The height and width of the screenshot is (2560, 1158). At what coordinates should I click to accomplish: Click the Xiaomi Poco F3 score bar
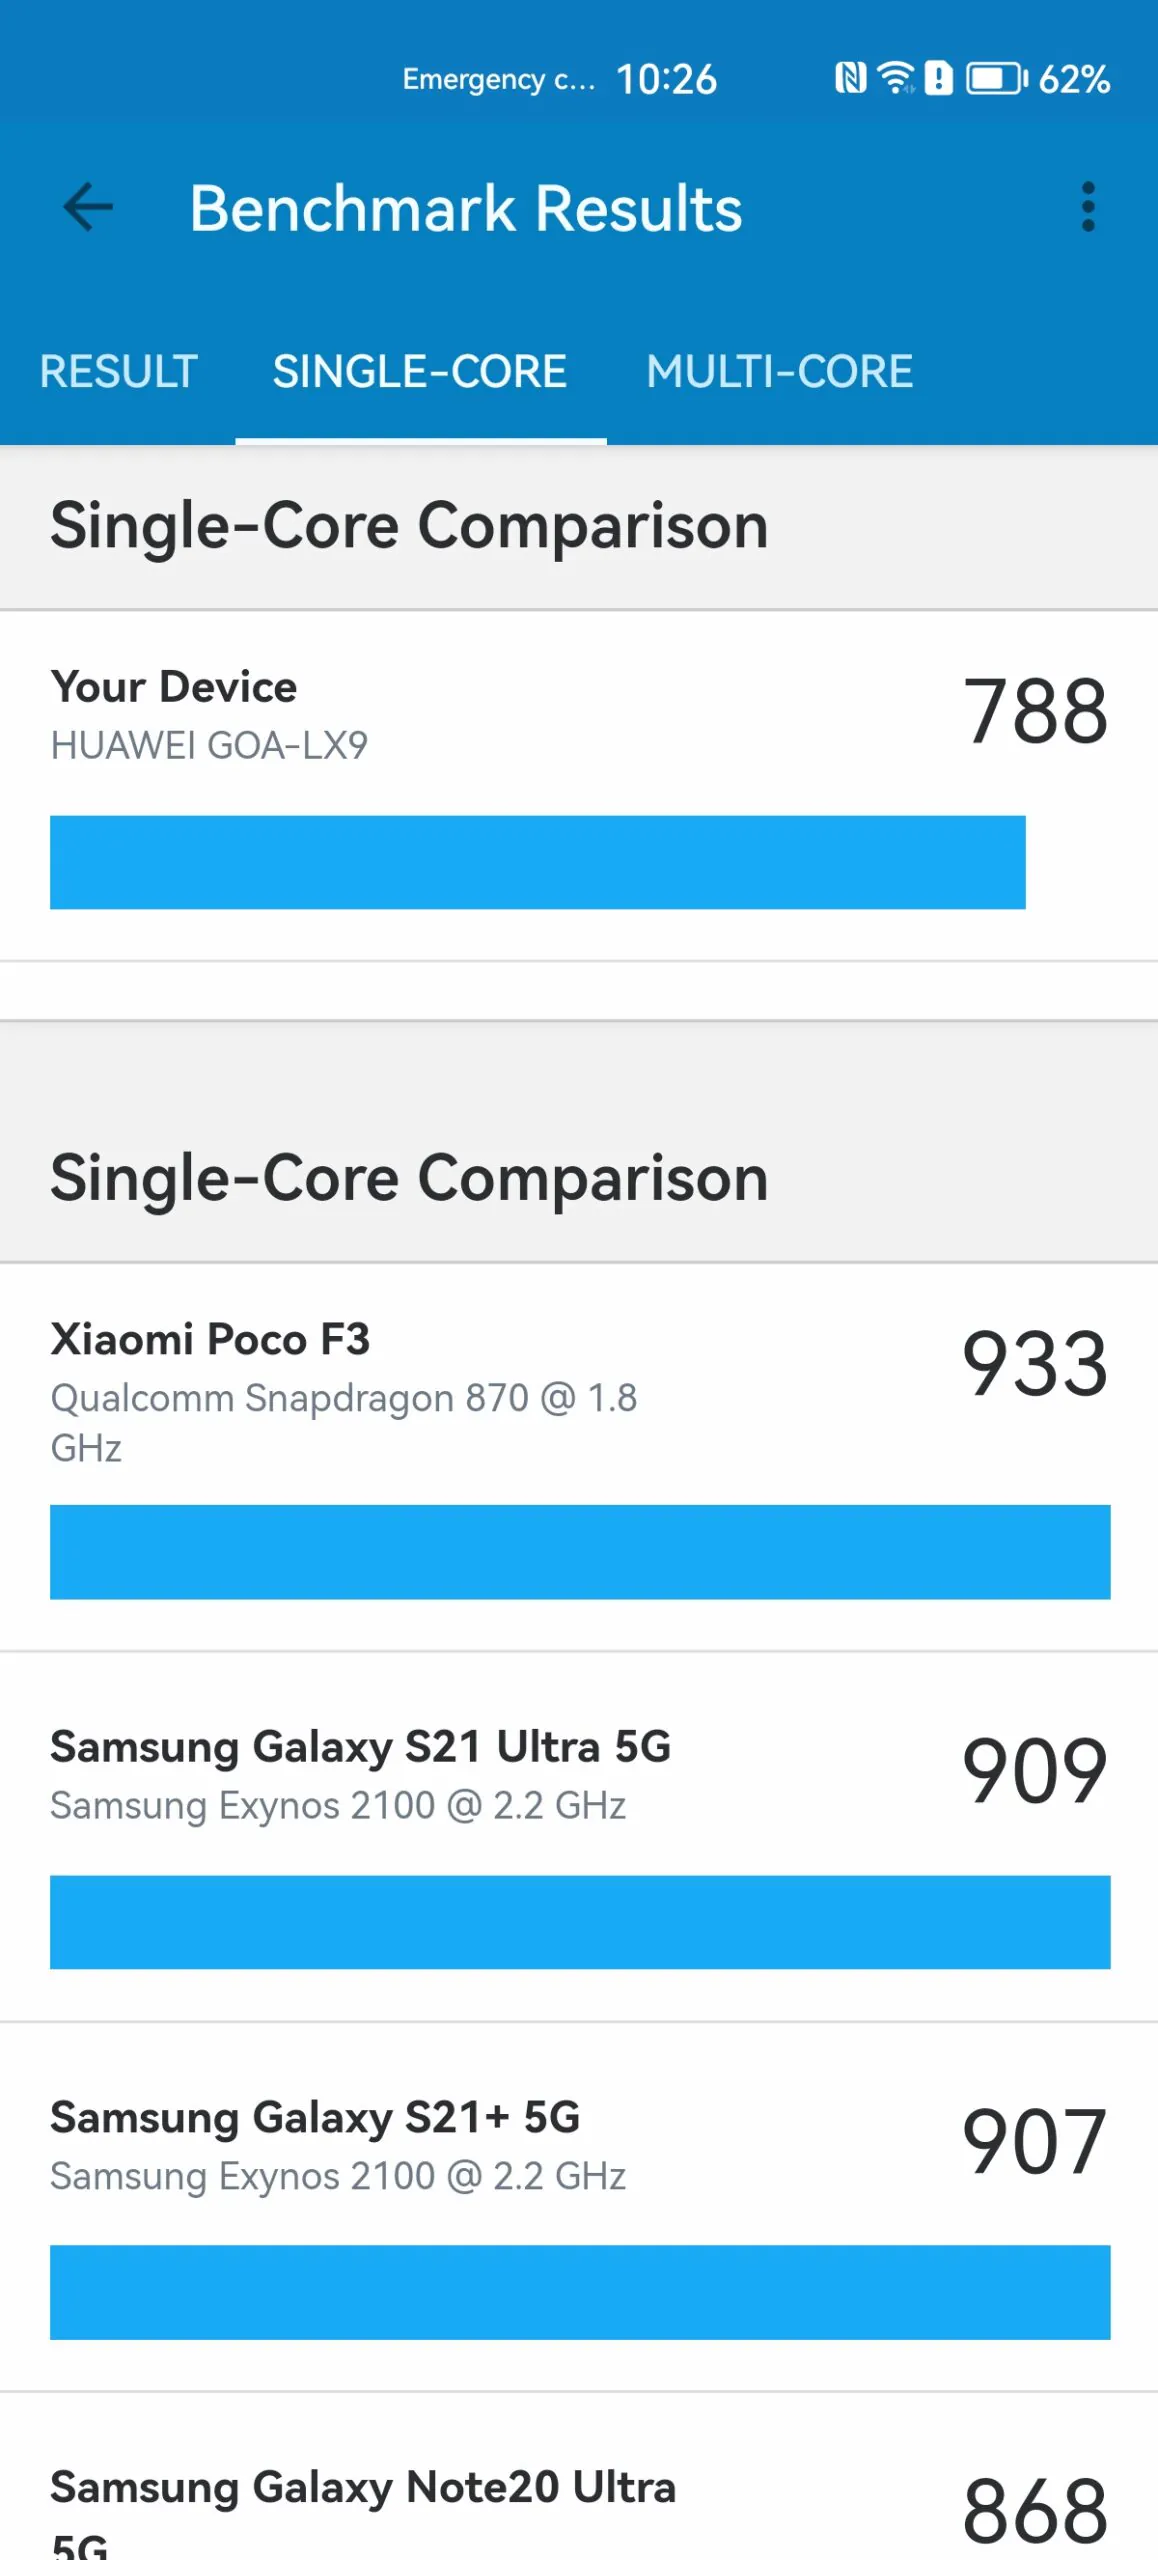tap(580, 1552)
